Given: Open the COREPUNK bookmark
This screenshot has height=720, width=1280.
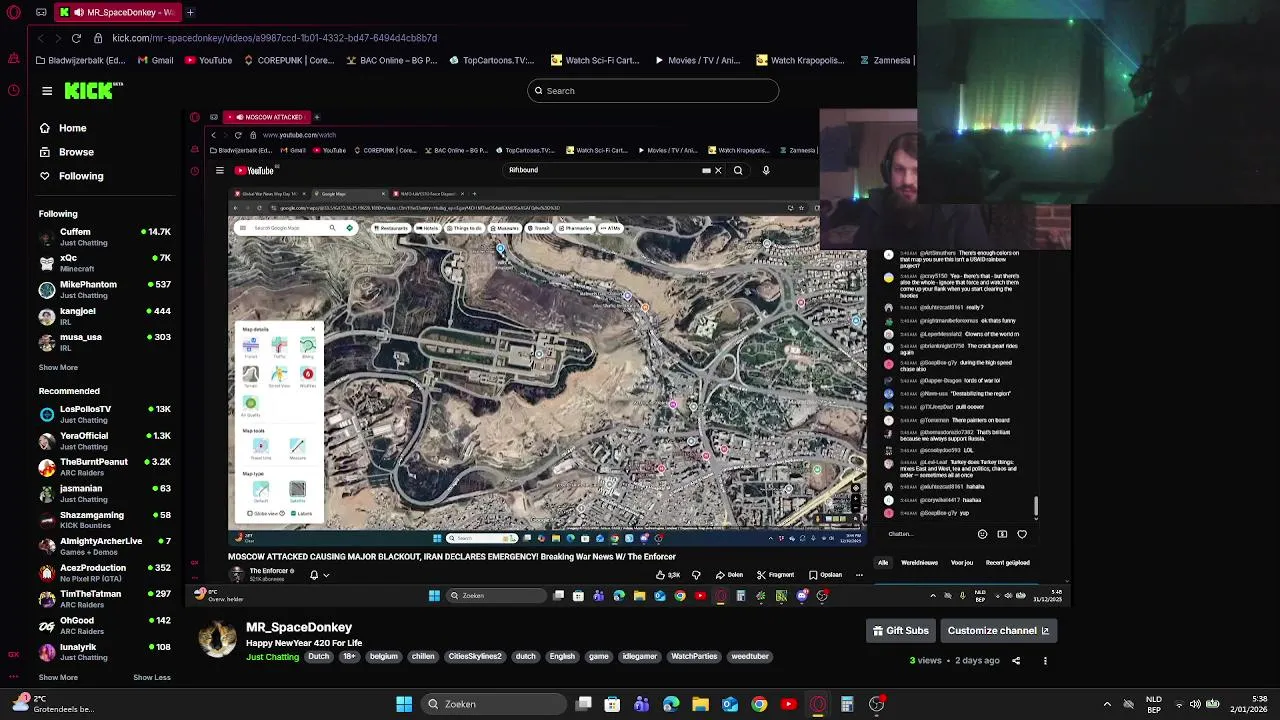Looking at the screenshot, I should 289,60.
